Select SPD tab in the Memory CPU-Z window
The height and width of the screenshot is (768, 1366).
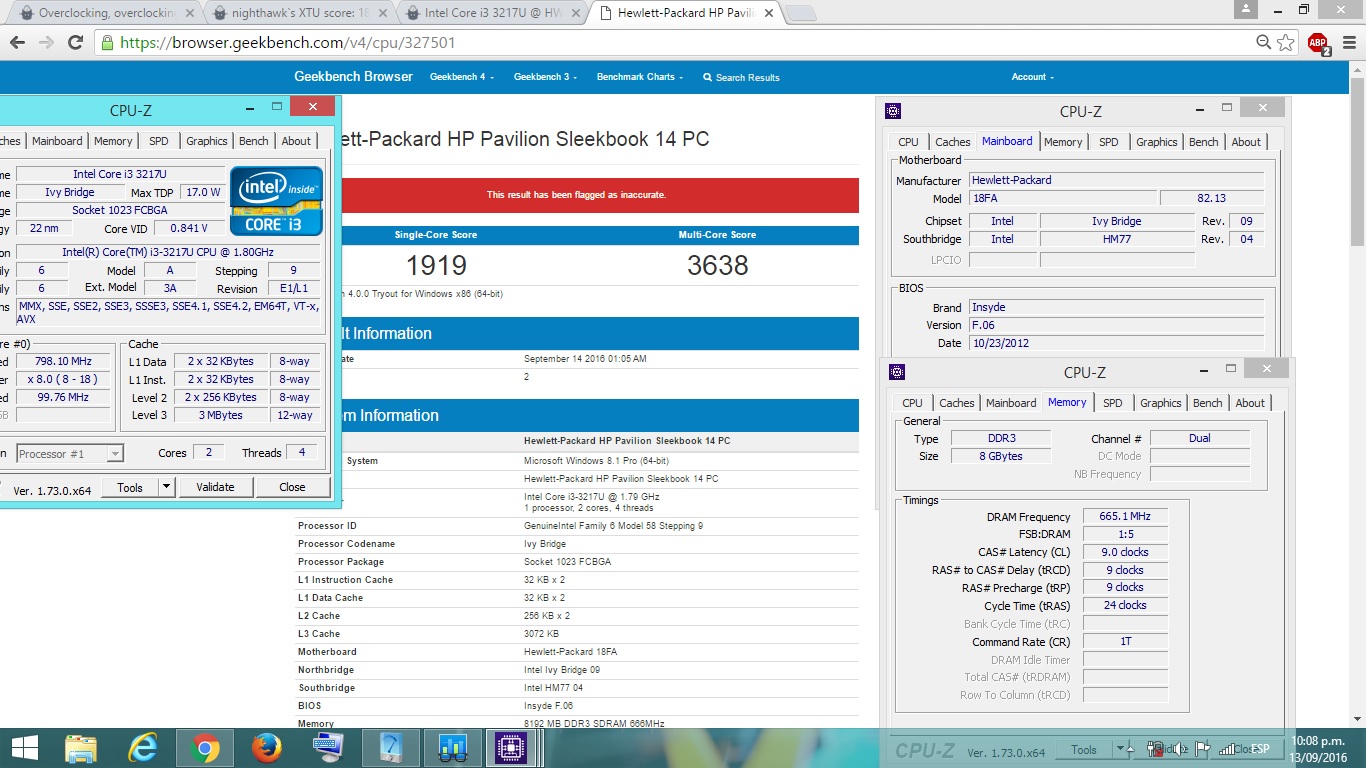click(x=1113, y=403)
